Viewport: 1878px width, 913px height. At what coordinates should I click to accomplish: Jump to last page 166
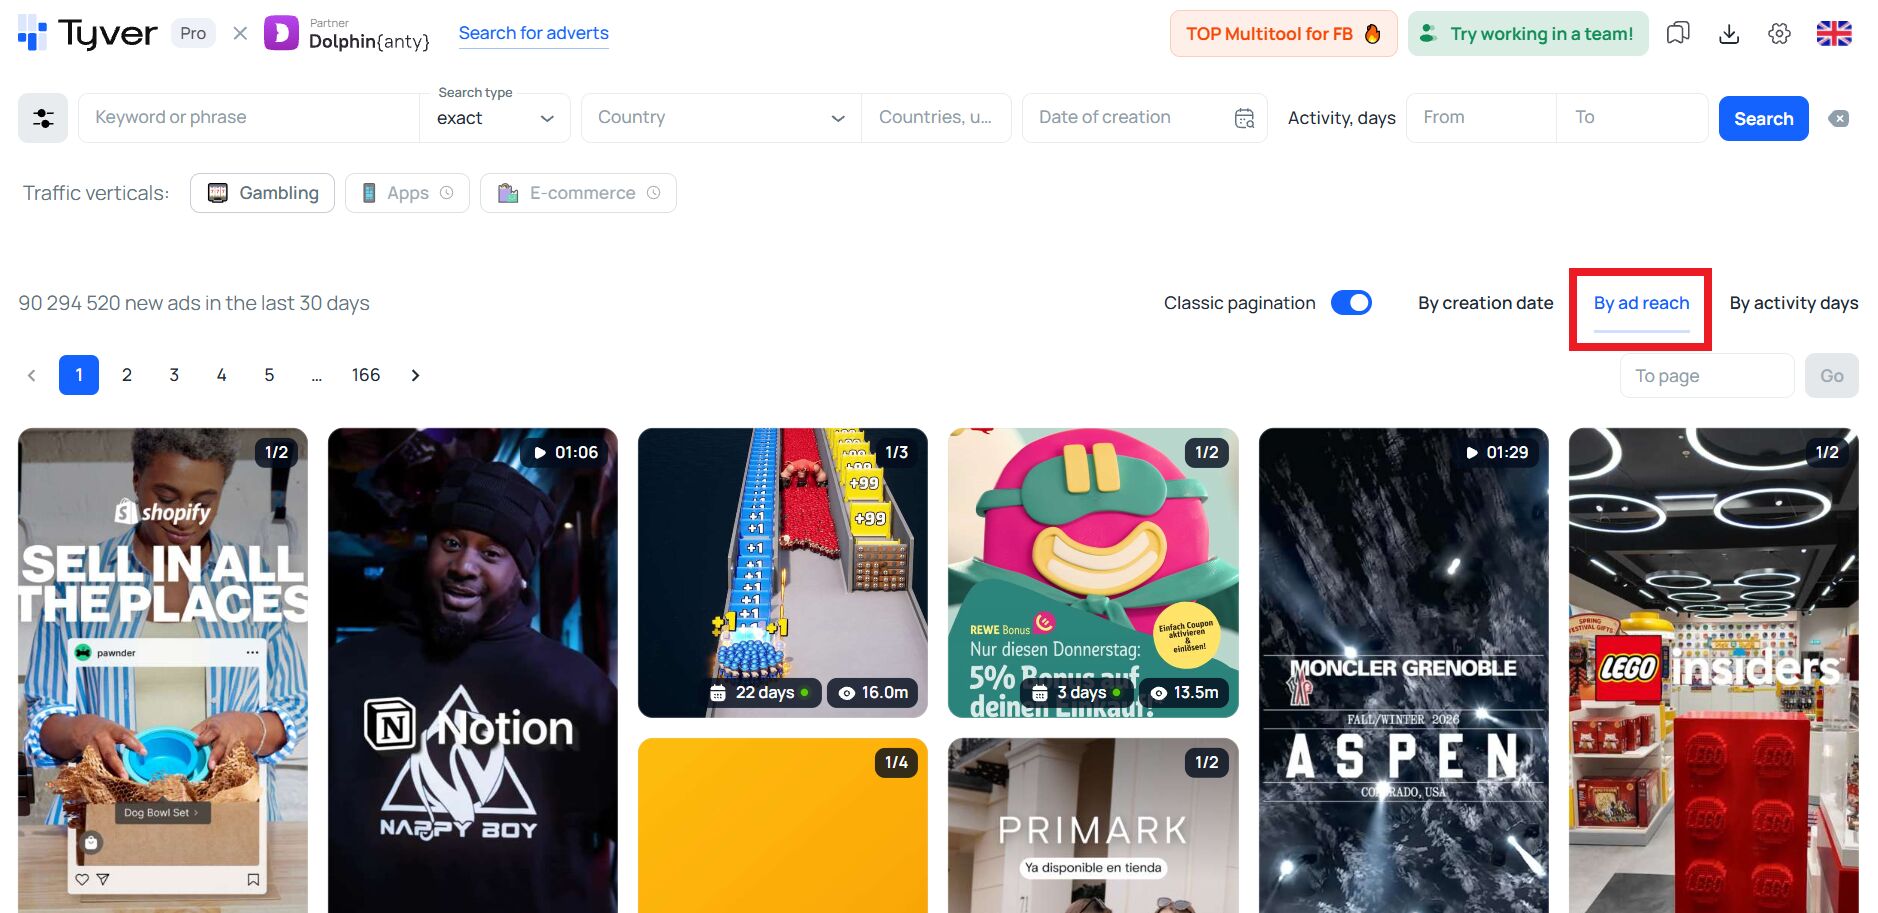coord(366,375)
